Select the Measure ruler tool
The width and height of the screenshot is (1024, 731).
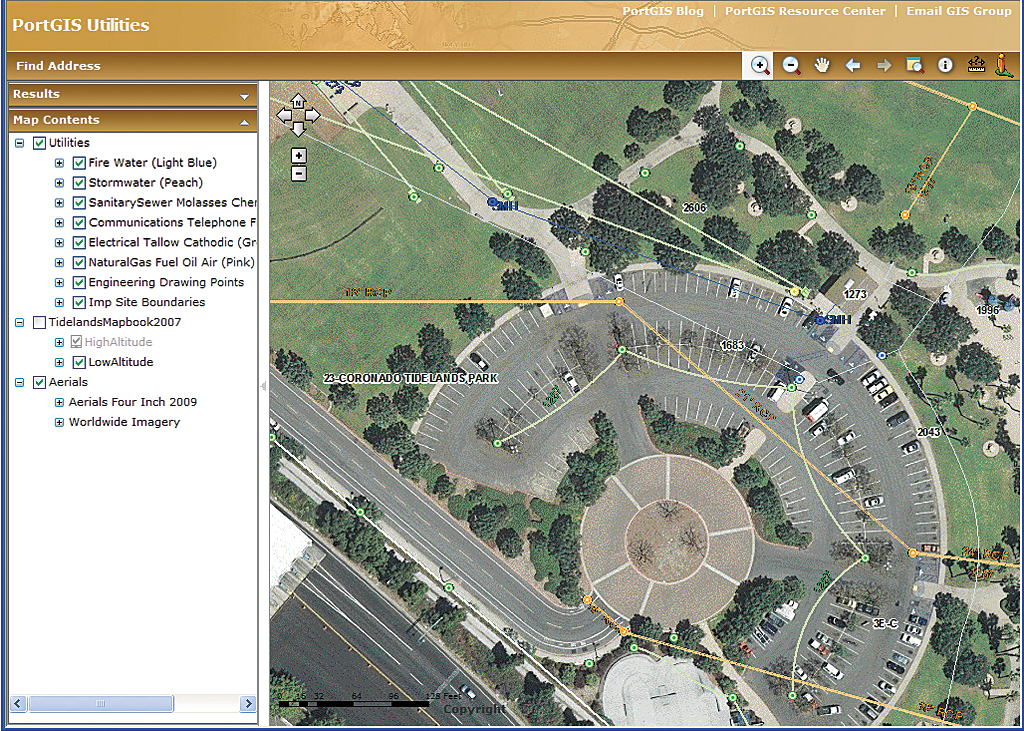(x=976, y=65)
